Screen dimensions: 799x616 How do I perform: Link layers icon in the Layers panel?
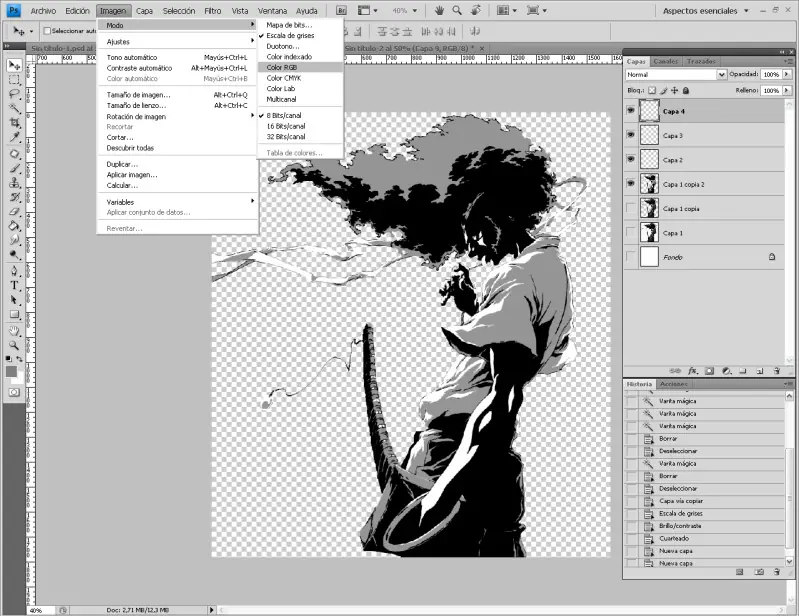675,371
